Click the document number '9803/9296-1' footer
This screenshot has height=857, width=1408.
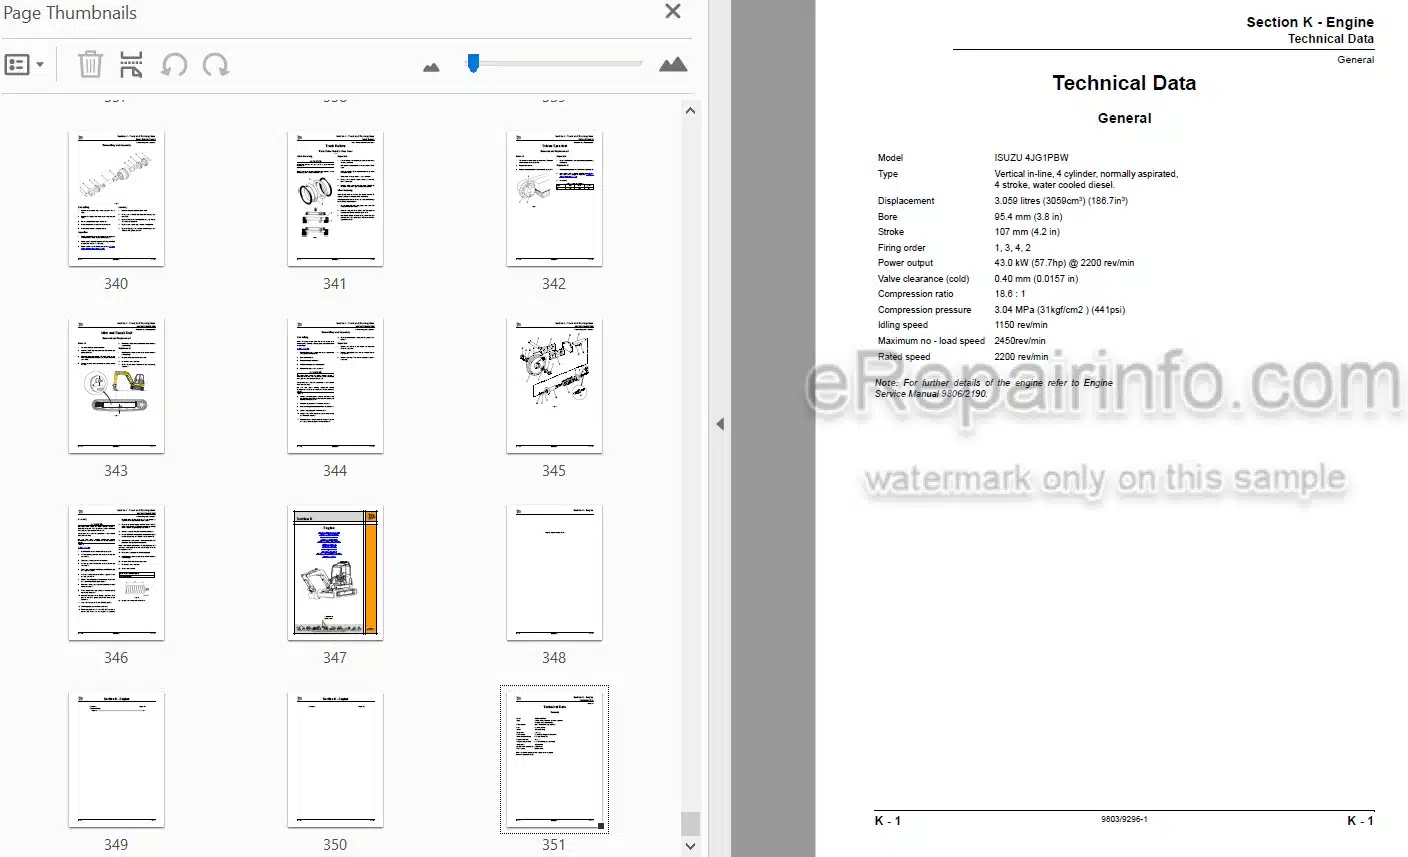point(1124,819)
